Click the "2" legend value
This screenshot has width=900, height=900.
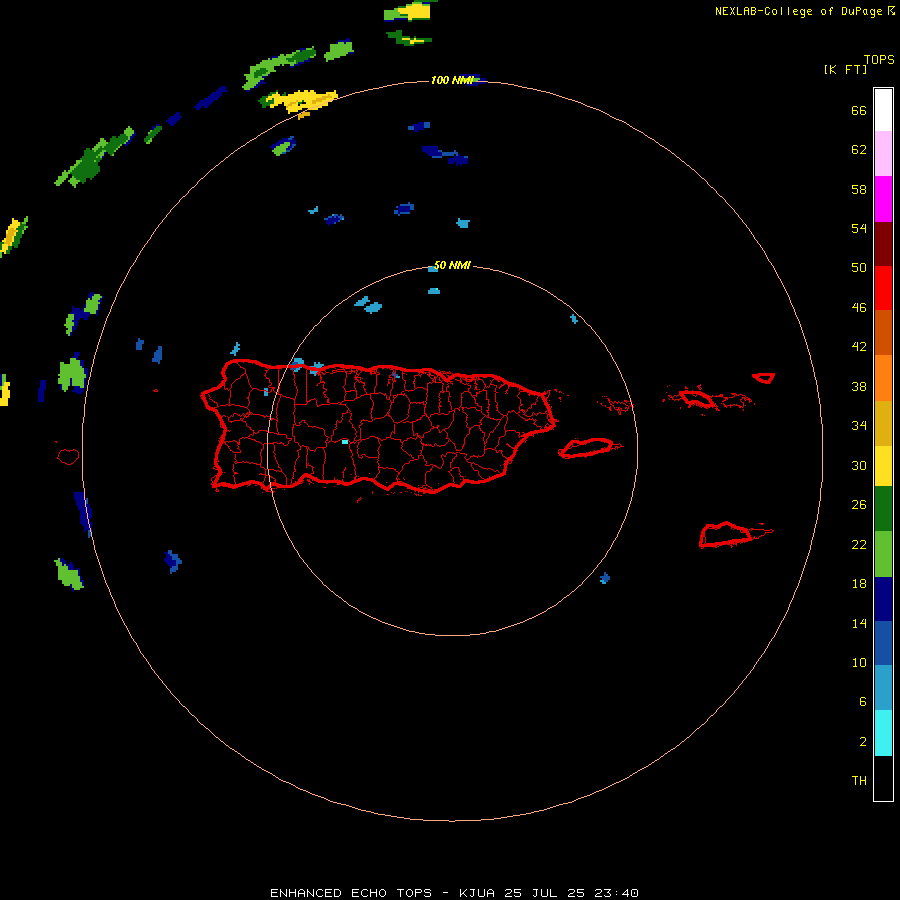pos(863,742)
